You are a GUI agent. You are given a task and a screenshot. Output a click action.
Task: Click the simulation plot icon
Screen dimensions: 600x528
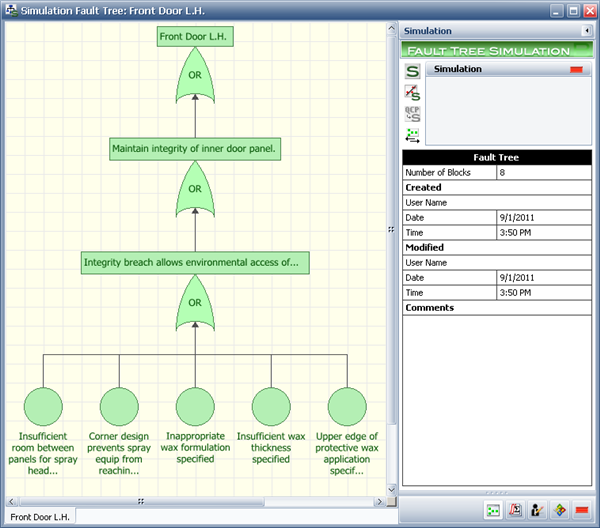tap(412, 93)
